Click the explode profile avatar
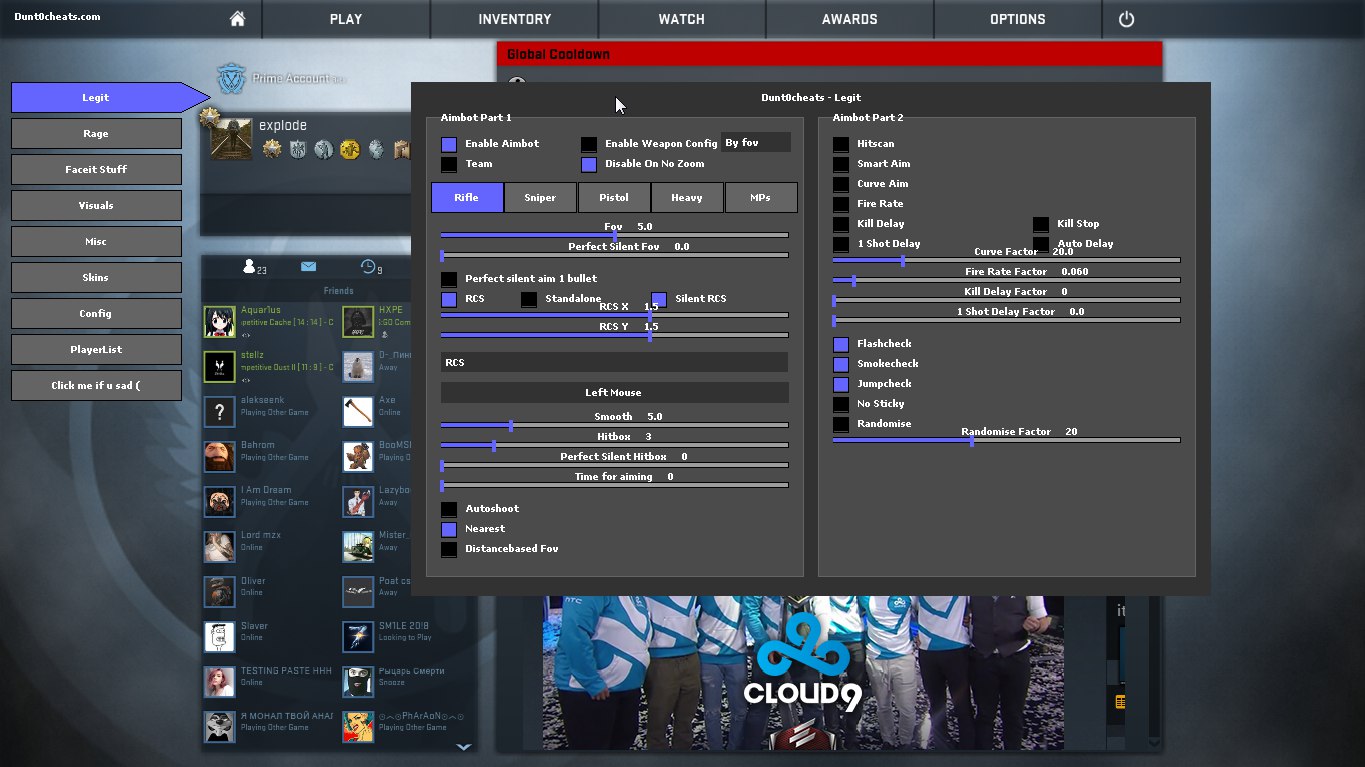This screenshot has height=767, width=1365. [231, 139]
